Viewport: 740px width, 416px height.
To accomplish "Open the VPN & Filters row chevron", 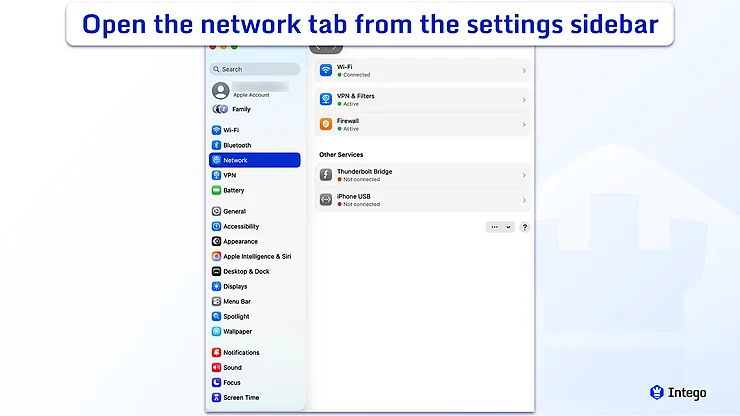I will (524, 100).
